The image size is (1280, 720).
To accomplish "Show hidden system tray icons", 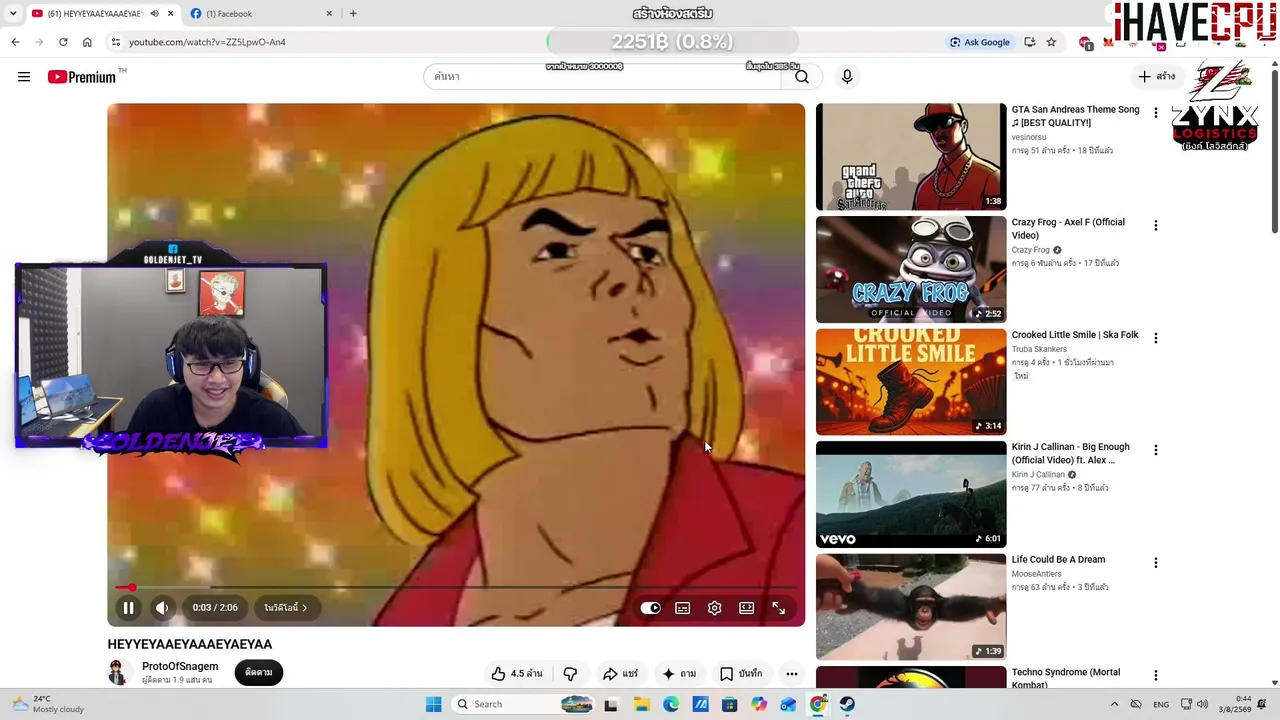I will point(1114,704).
